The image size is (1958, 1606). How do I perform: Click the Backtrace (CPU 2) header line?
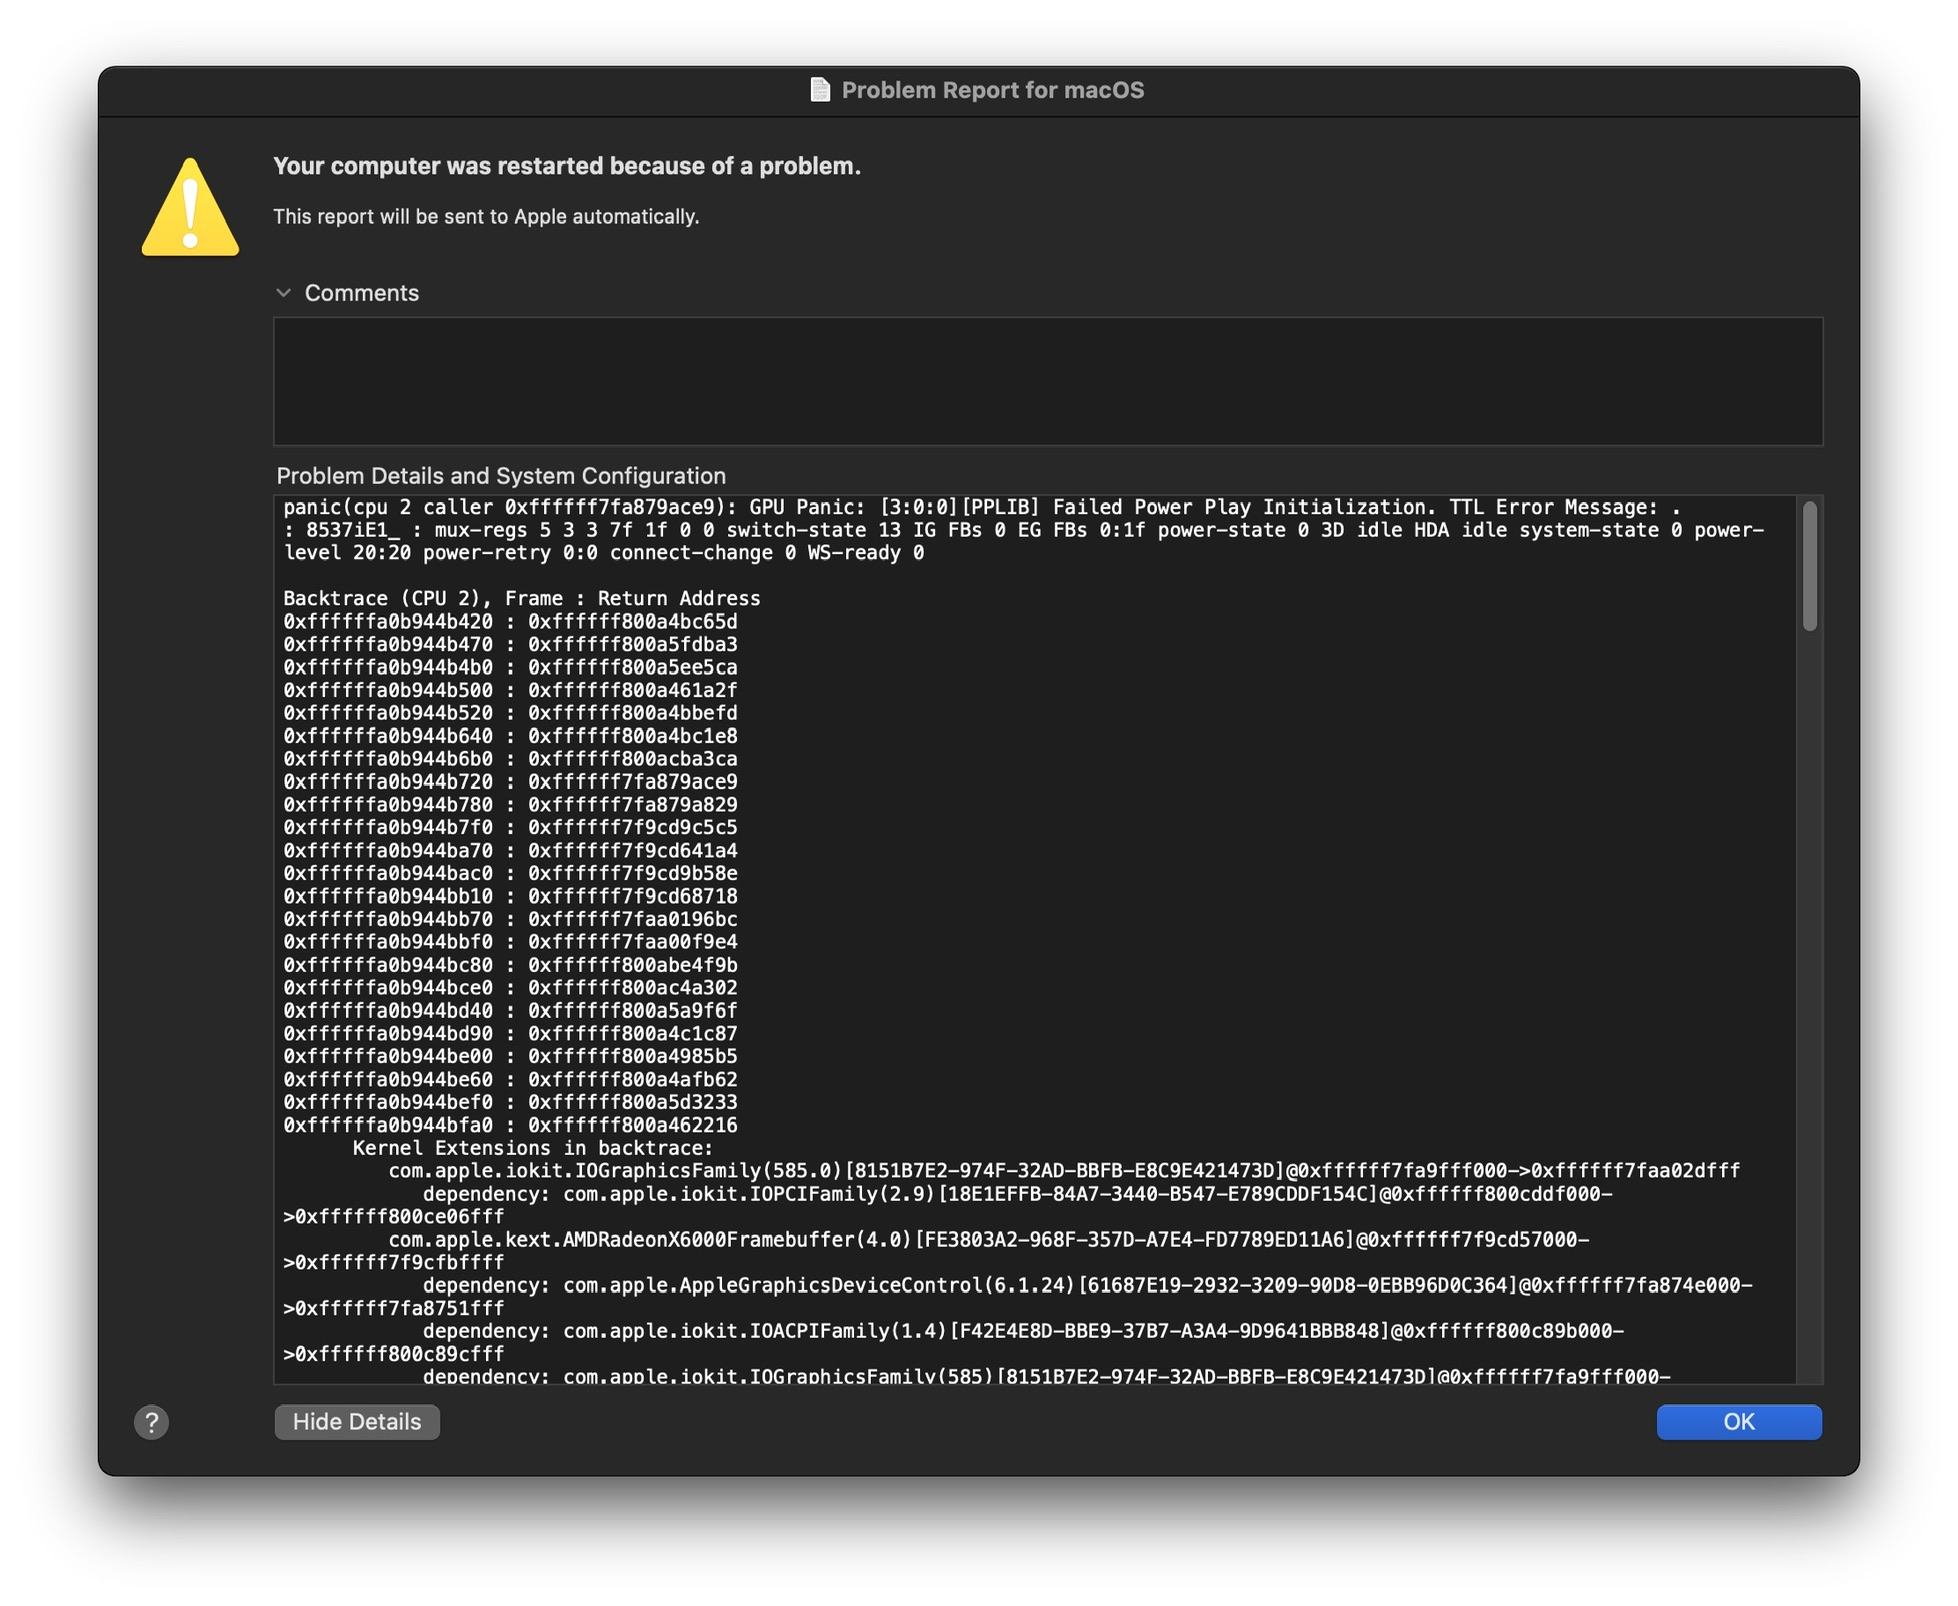pos(521,598)
